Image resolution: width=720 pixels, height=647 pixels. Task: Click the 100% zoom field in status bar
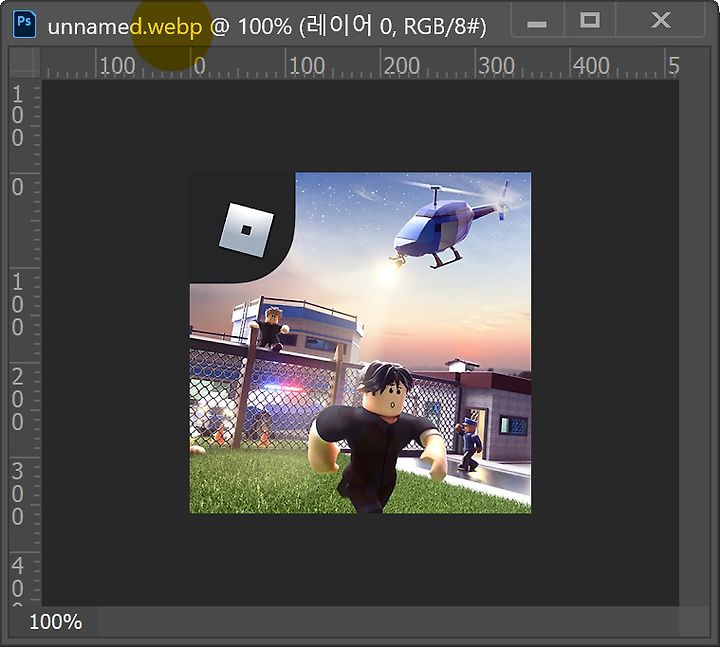tap(56, 622)
